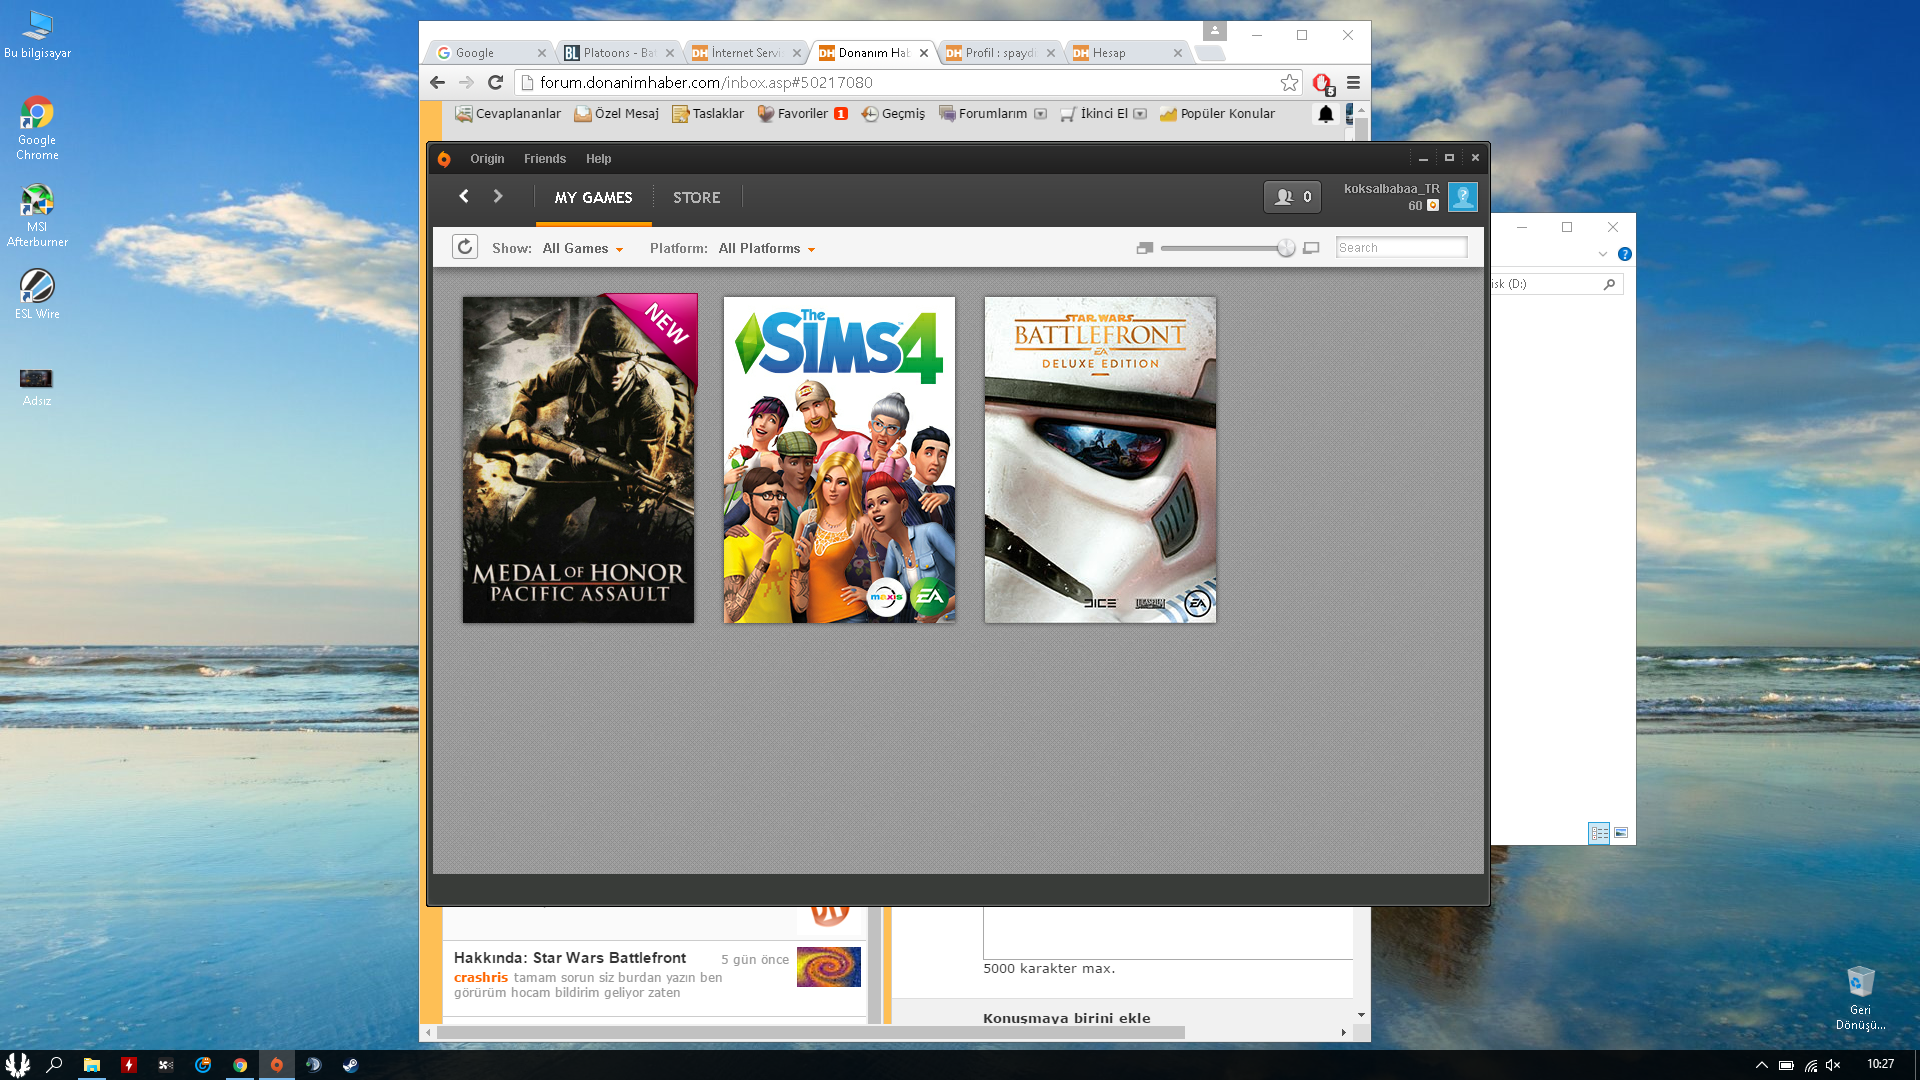The image size is (1920, 1080).
Task: Switch to the Platoons browser tab
Action: [618, 53]
